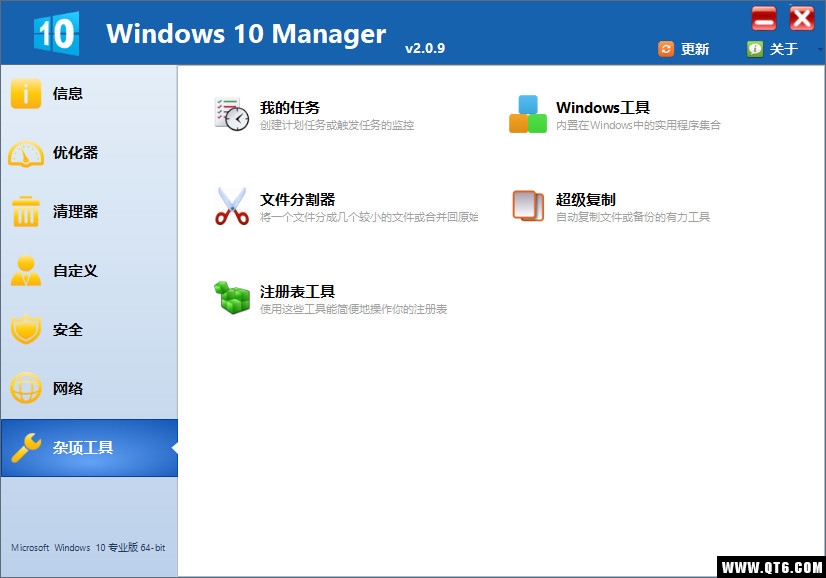Click description 创建计划任务或触发任务的监控
The image size is (826, 578).
[x=337, y=125]
